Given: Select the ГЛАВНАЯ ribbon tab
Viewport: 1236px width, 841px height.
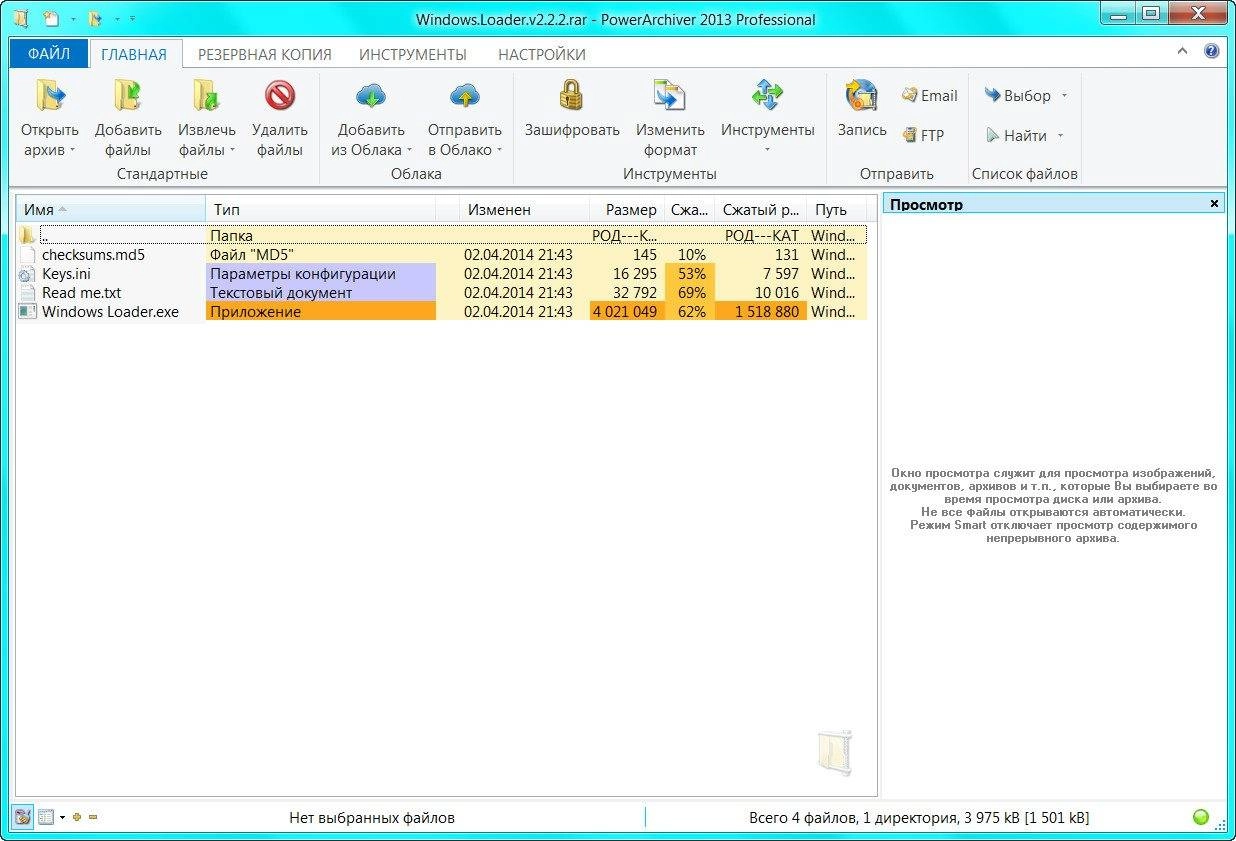Looking at the screenshot, I should (134, 54).
